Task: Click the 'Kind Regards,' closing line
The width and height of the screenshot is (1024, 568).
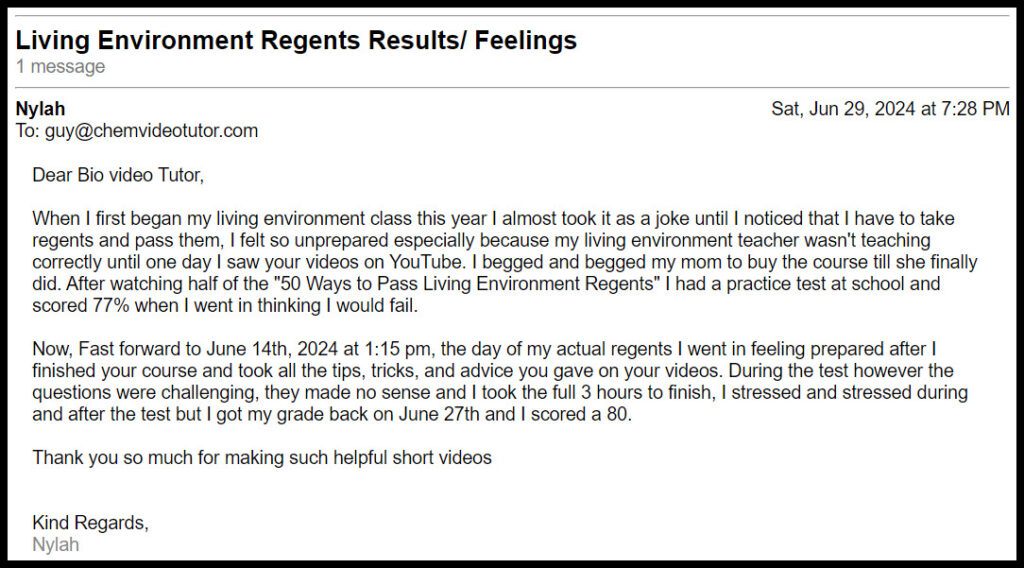Action: tap(90, 523)
